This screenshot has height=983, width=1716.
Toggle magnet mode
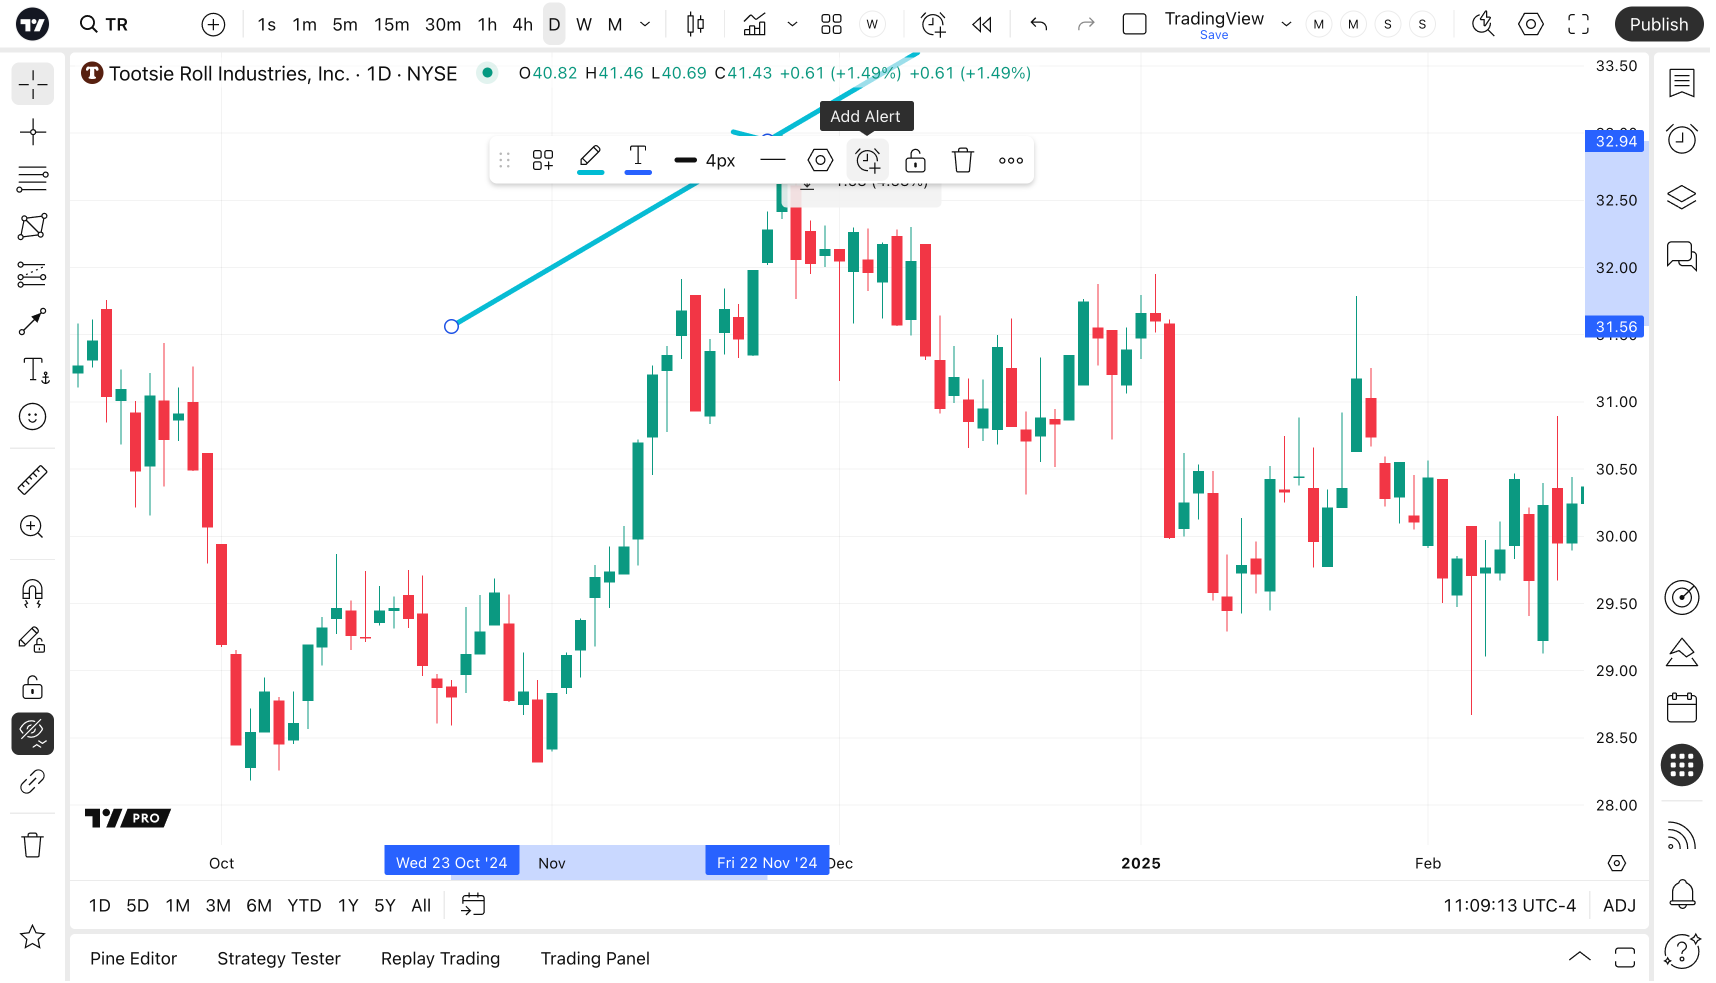[33, 593]
